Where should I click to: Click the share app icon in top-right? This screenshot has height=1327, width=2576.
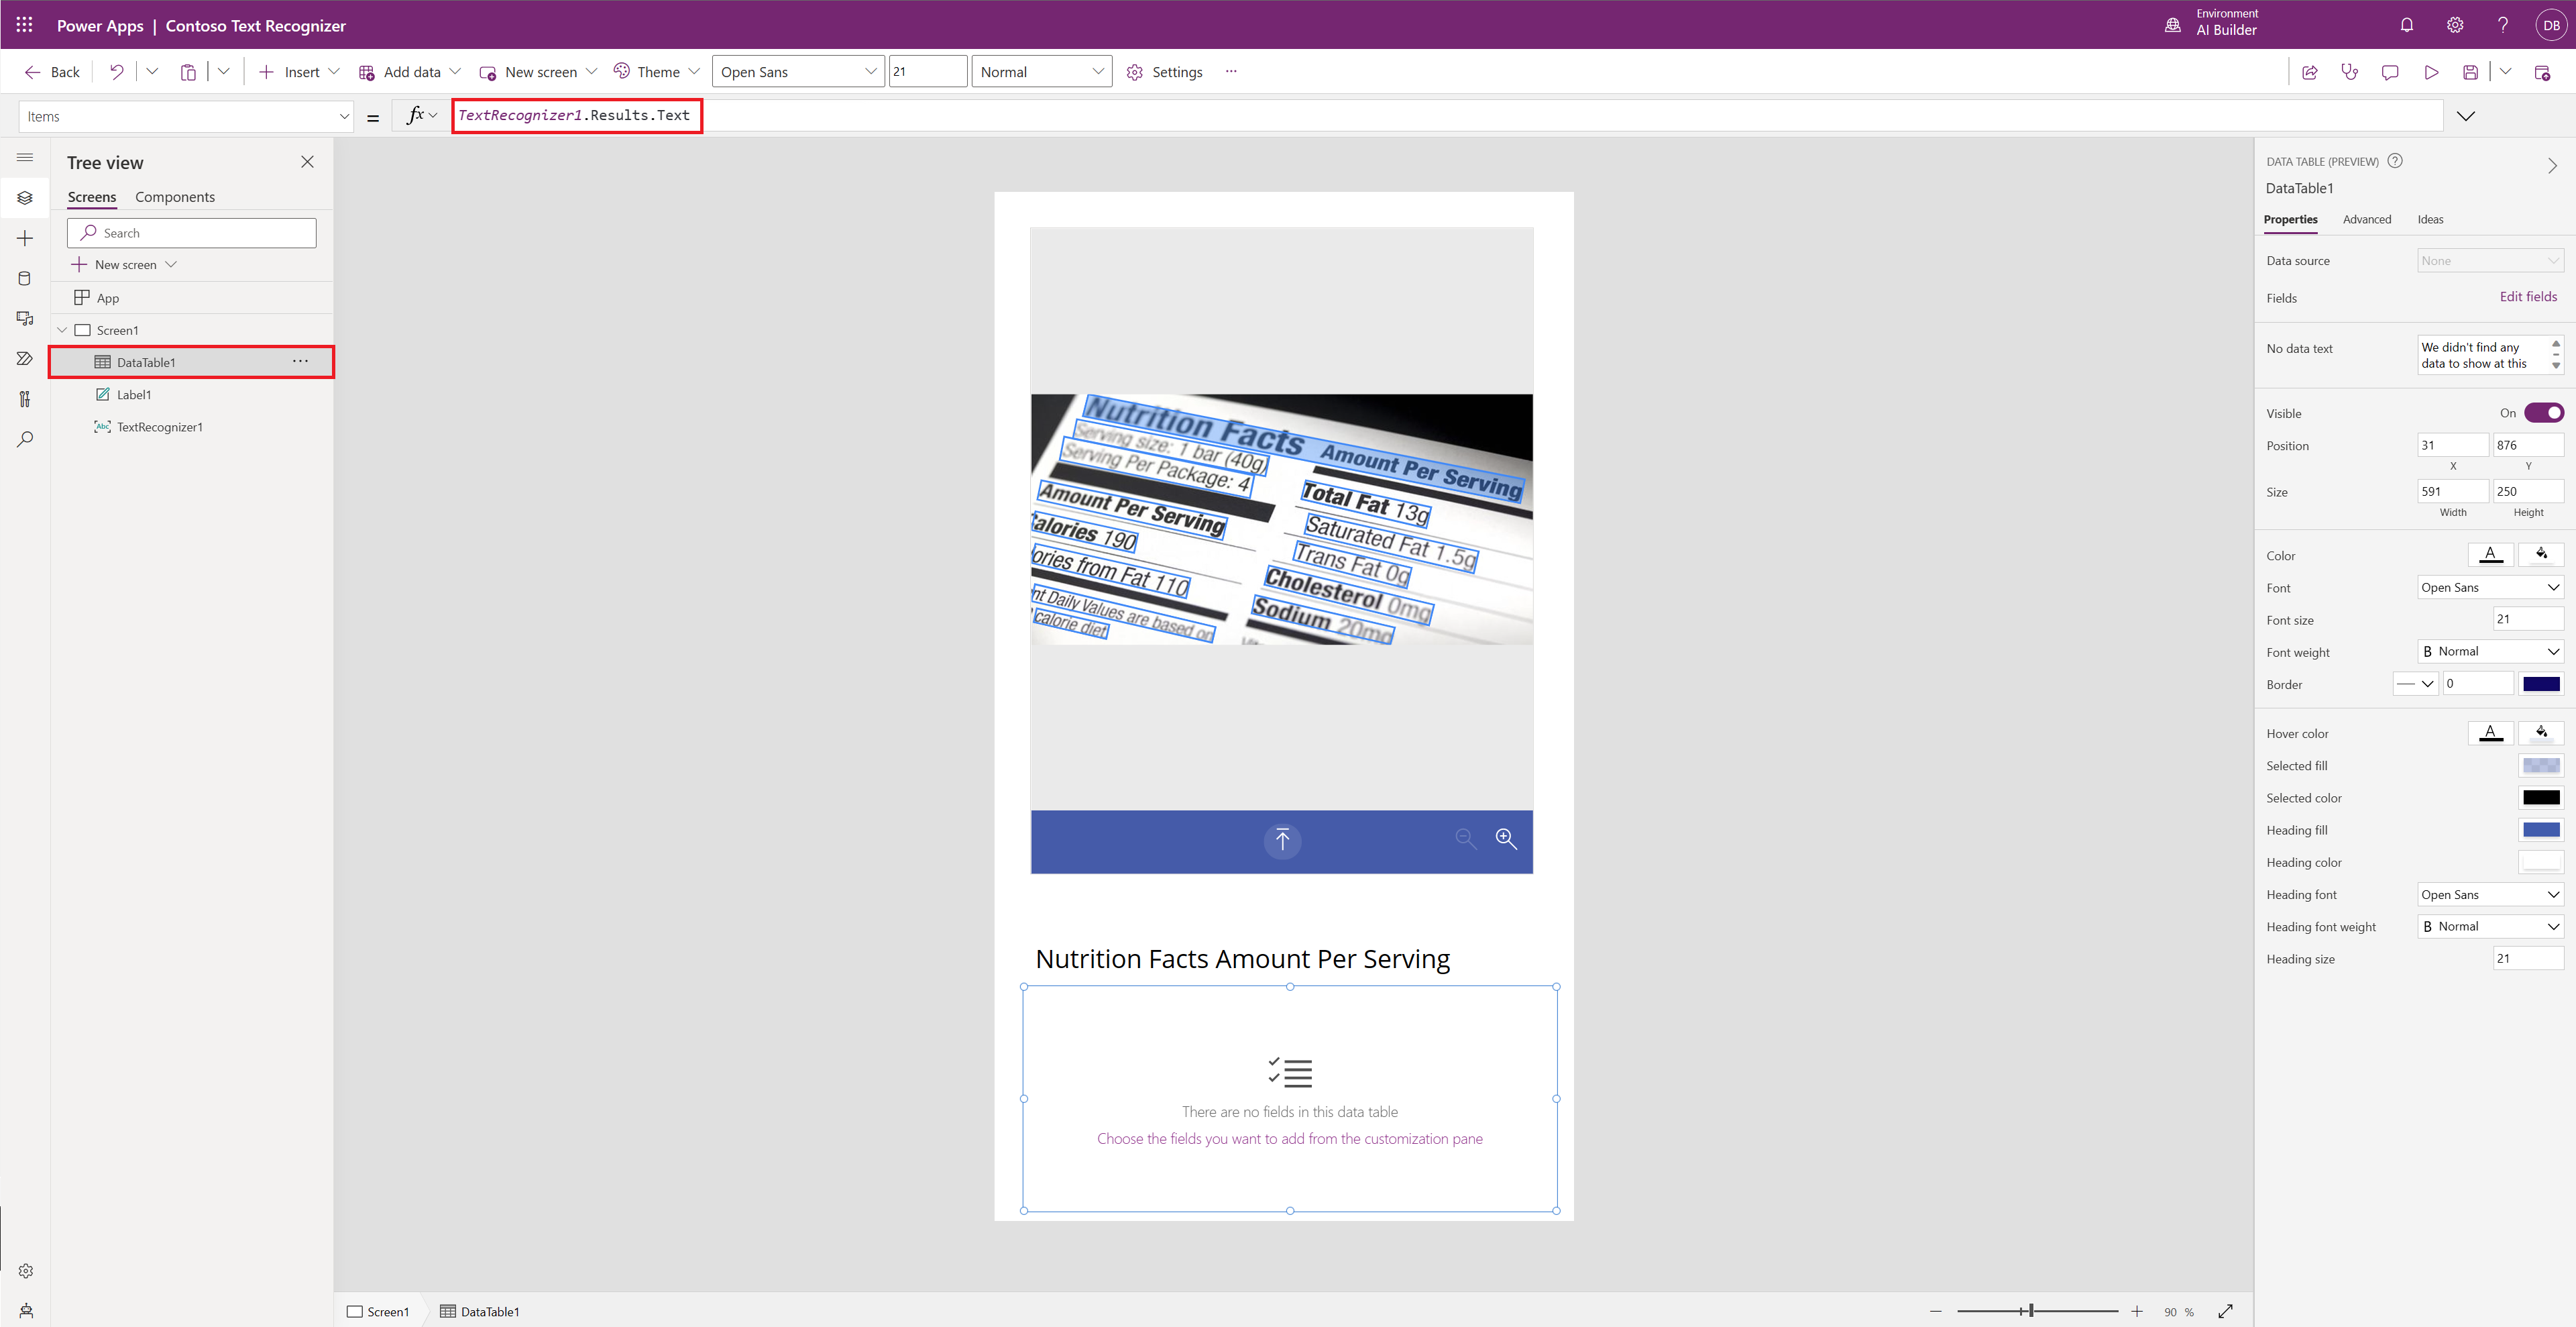(2310, 71)
